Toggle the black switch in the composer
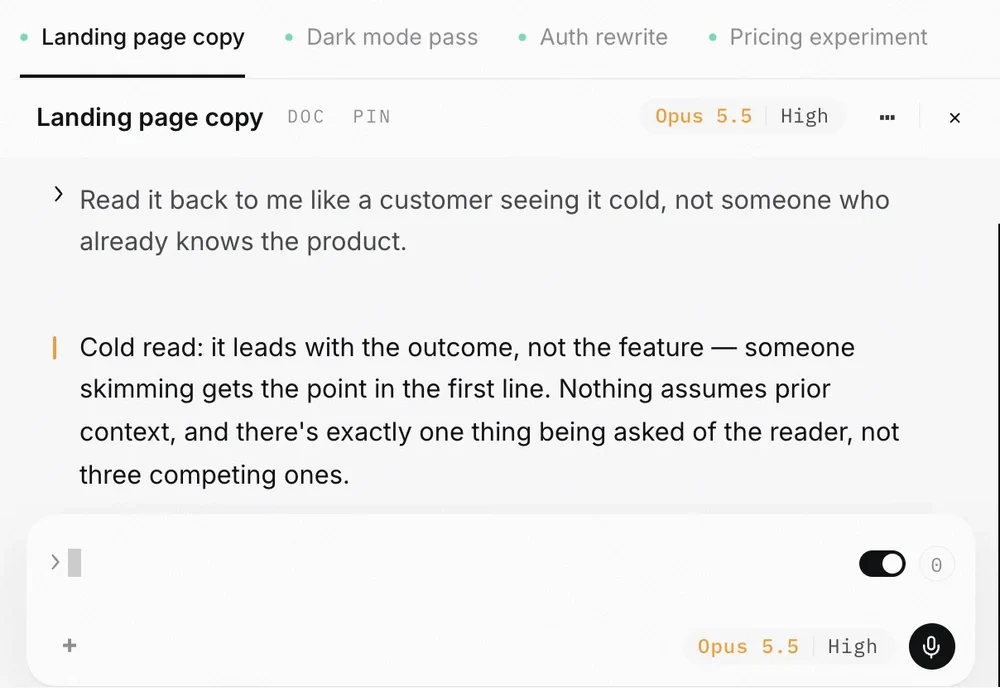This screenshot has height=688, width=1000. (x=882, y=564)
